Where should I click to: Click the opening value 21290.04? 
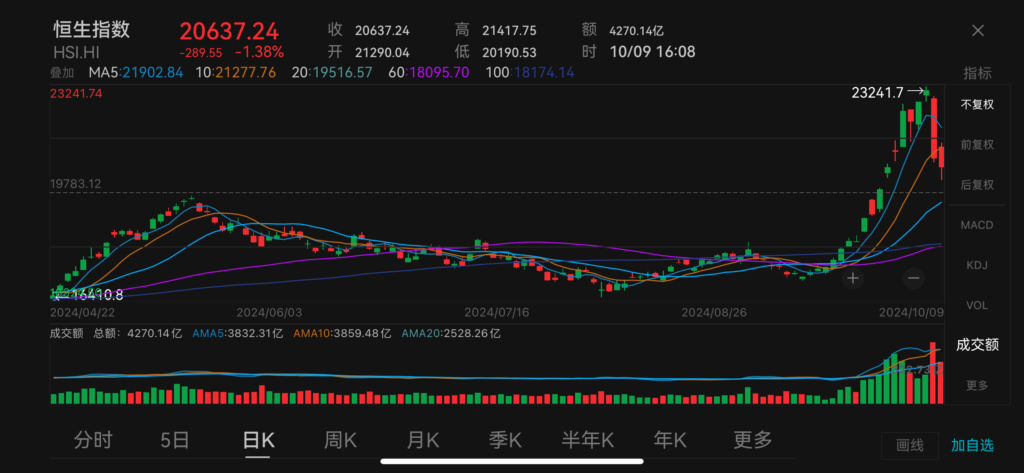coord(382,52)
